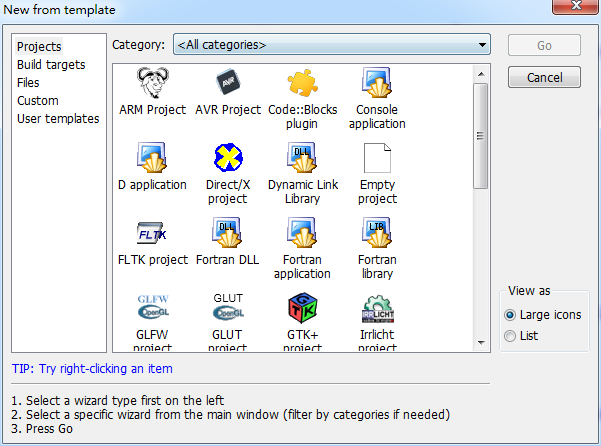
Task: Select Projects wizard type
Action: click(x=39, y=47)
